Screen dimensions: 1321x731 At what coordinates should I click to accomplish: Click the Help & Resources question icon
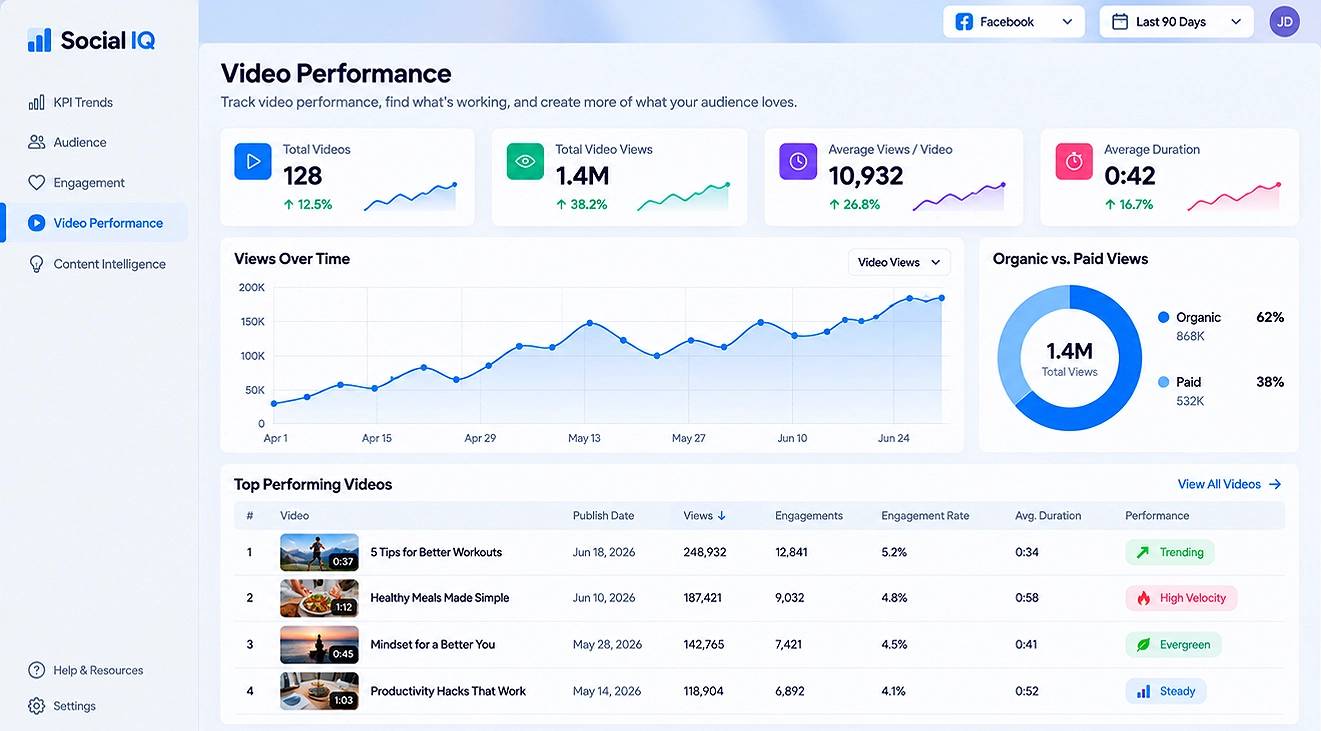37,670
